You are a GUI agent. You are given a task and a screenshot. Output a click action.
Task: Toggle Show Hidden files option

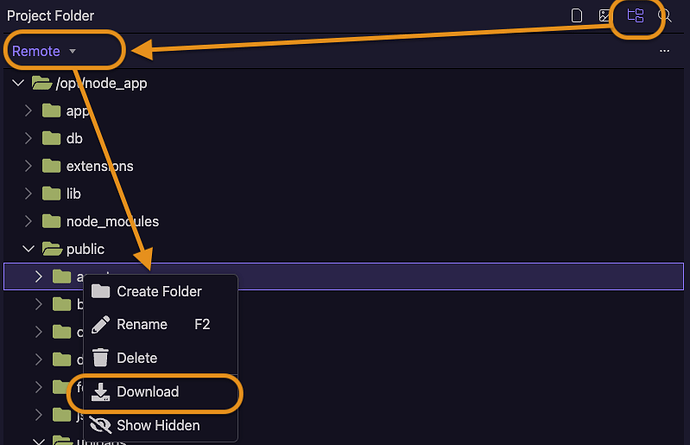tap(160, 425)
